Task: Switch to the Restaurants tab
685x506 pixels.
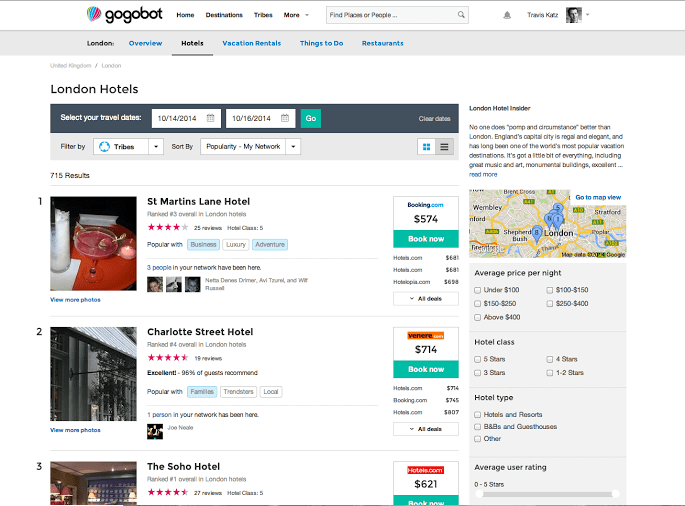Action: click(x=383, y=43)
